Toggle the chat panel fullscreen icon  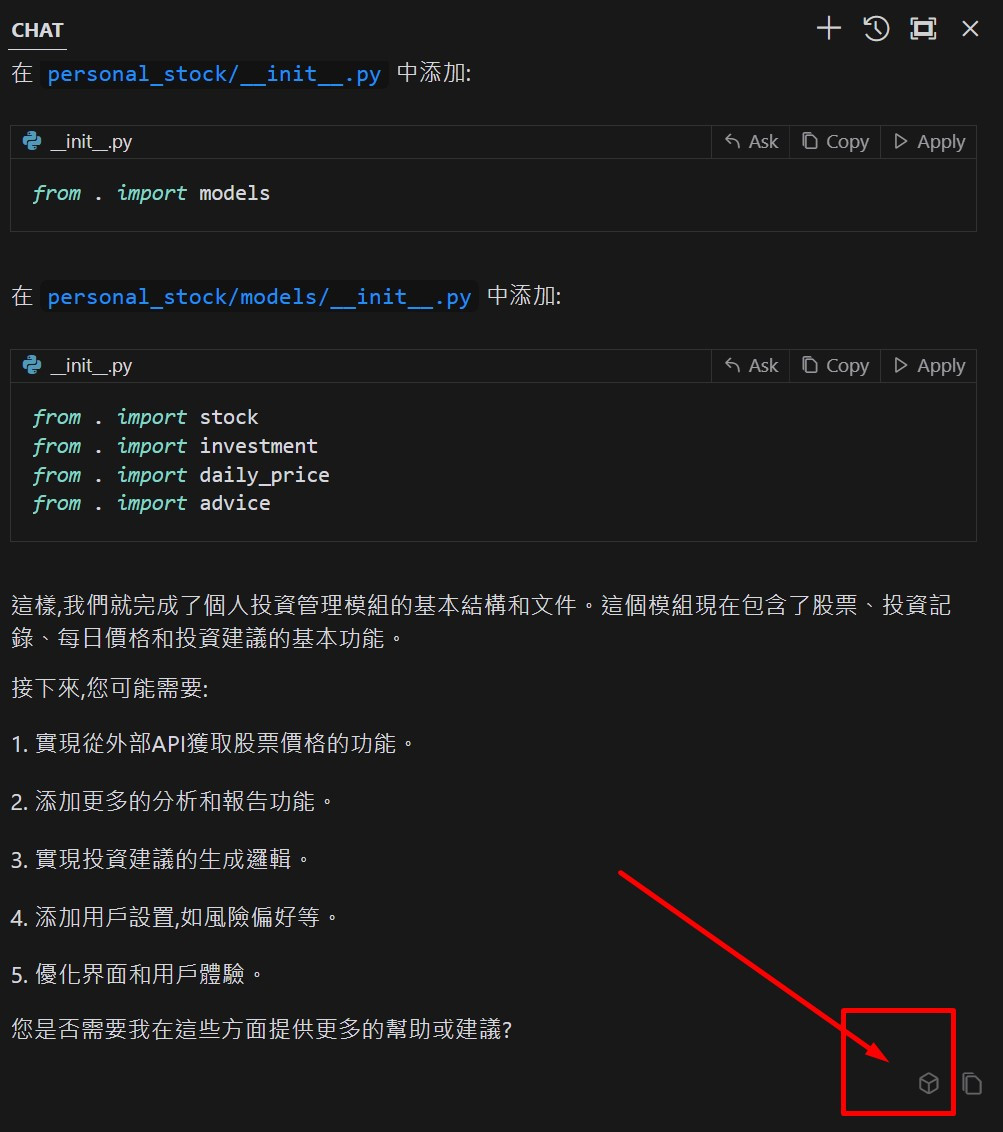[x=923, y=29]
